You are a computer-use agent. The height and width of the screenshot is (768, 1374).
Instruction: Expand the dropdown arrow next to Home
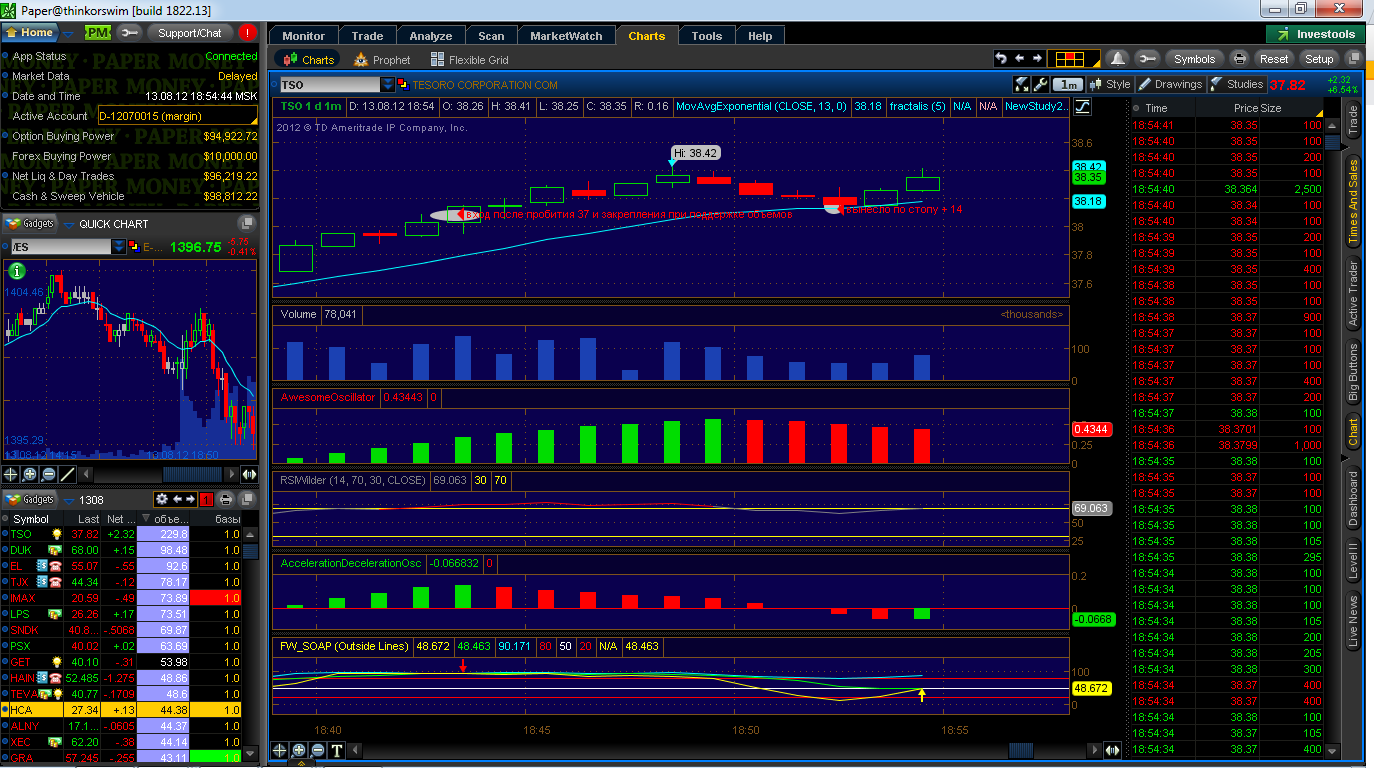[x=68, y=33]
